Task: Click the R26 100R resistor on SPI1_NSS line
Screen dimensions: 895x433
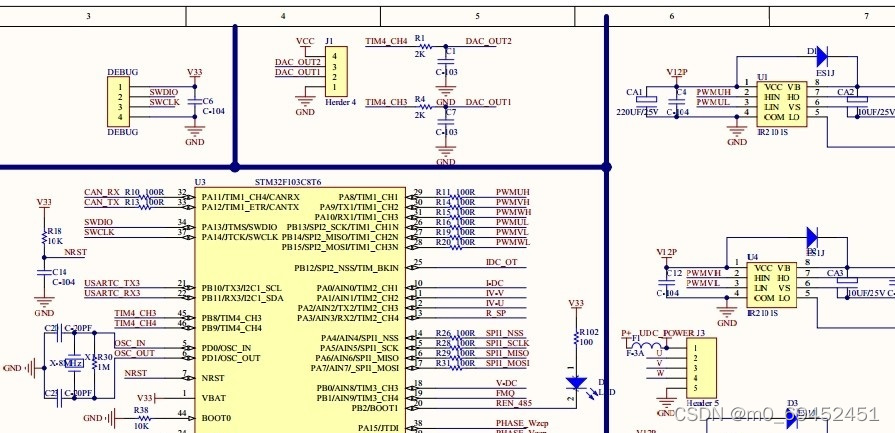Action: (456, 338)
